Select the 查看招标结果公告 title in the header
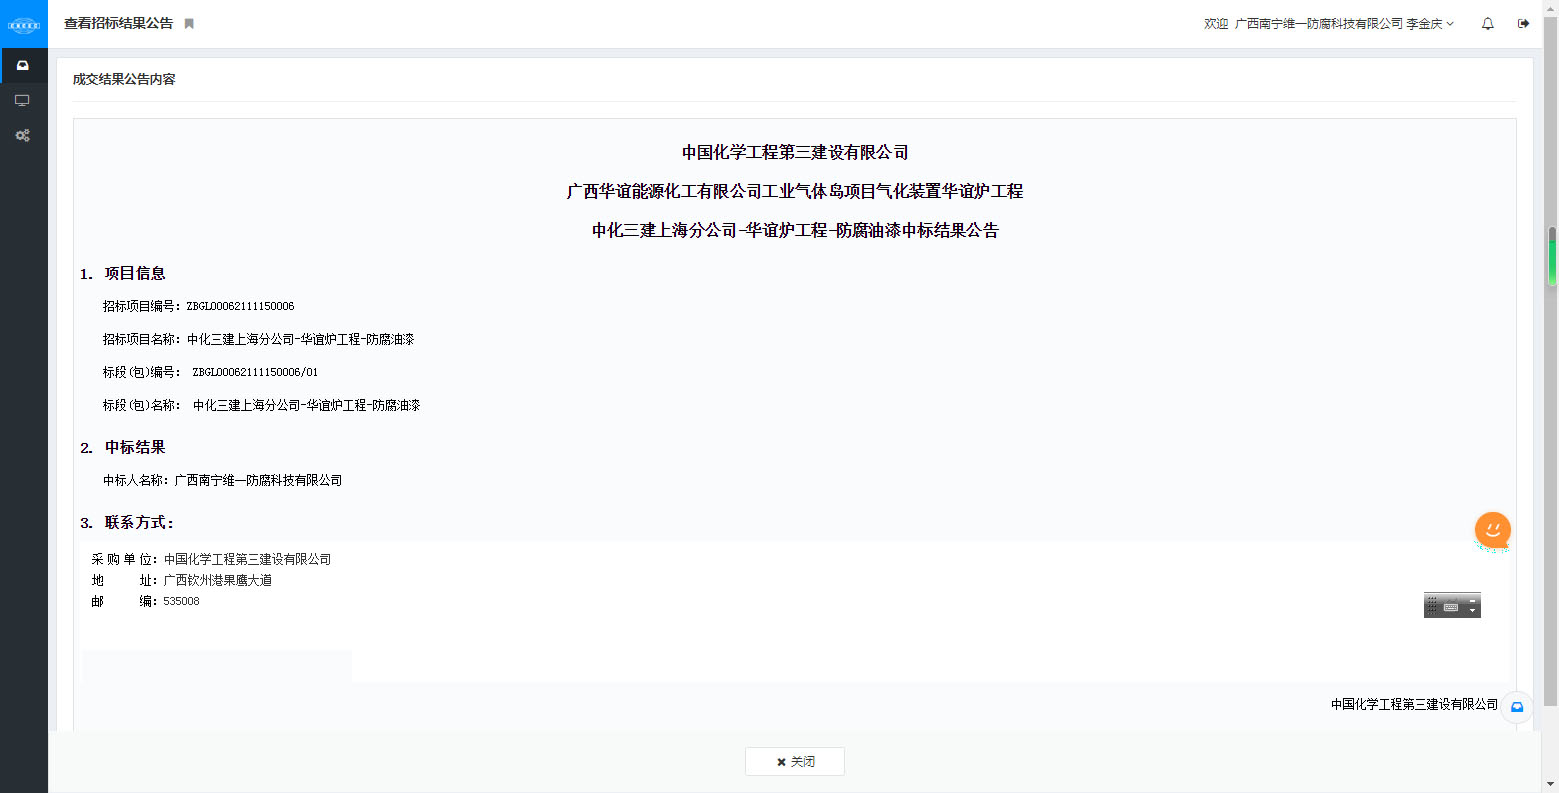The width and height of the screenshot is (1559, 793). [x=118, y=22]
